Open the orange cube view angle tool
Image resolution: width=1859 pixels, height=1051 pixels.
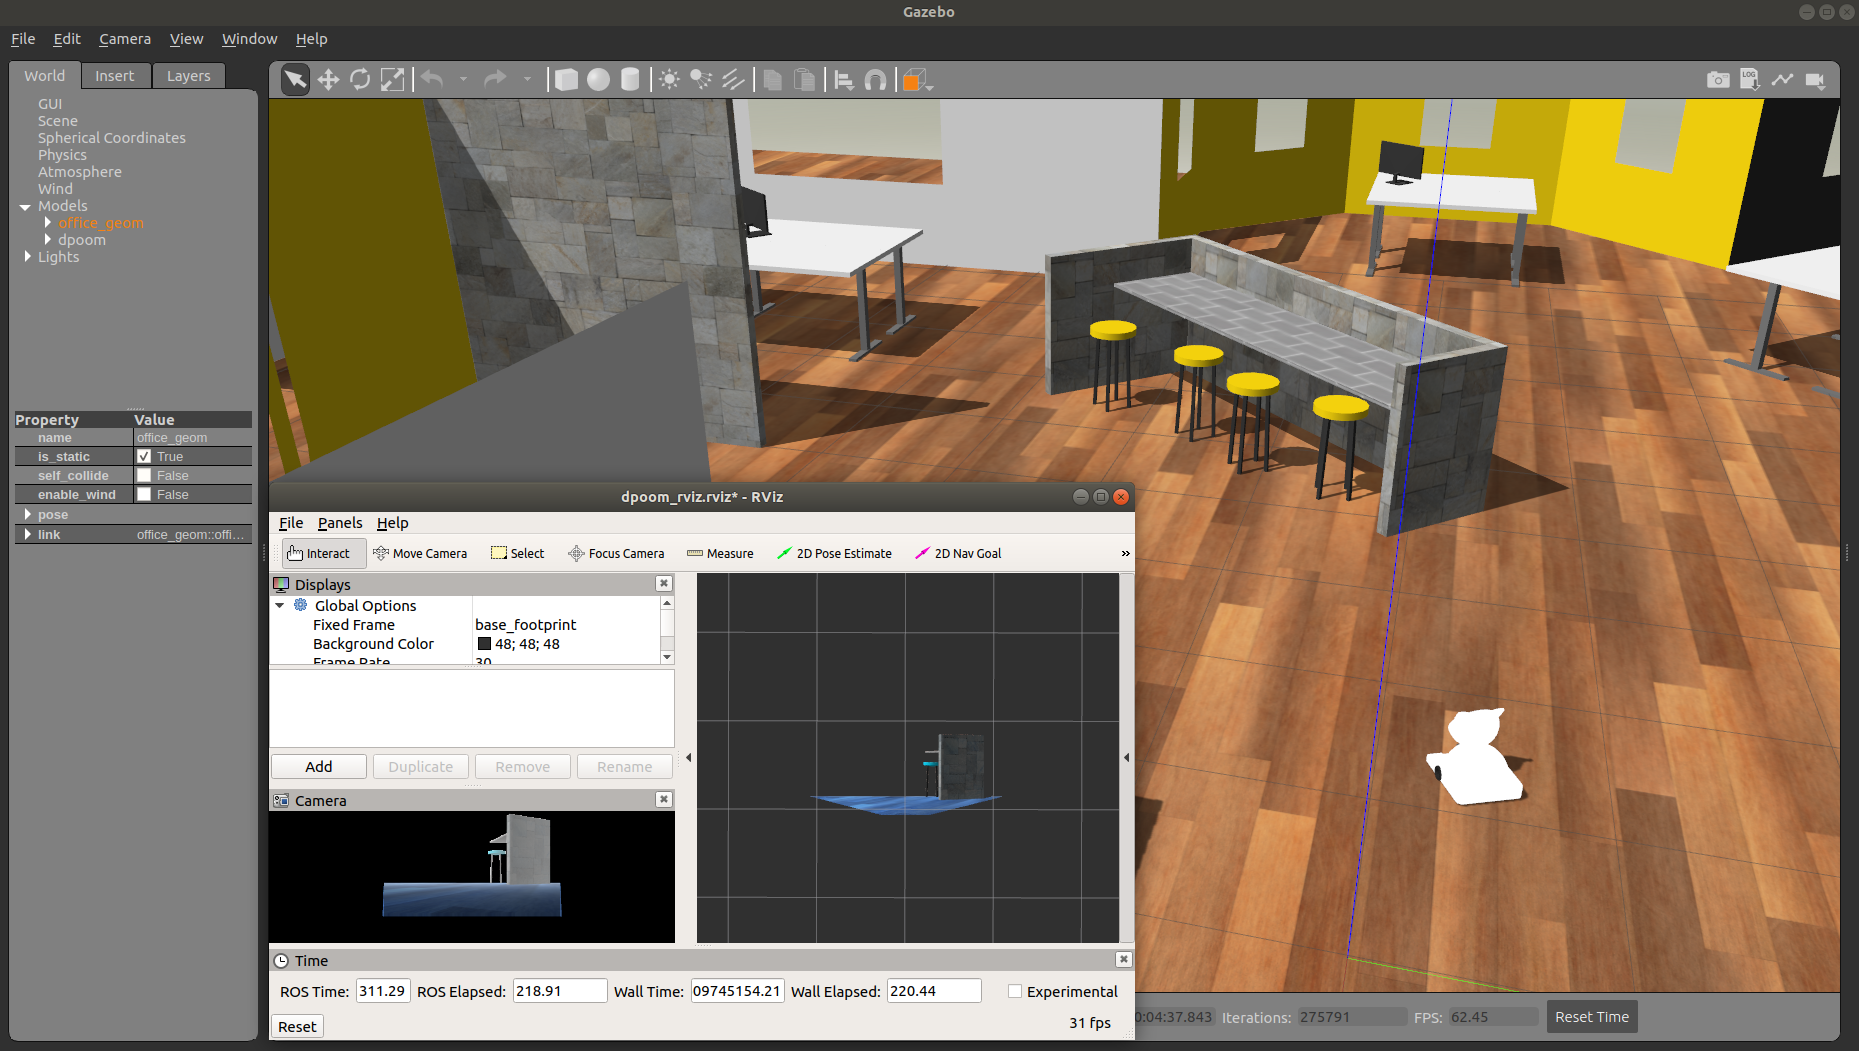point(915,80)
